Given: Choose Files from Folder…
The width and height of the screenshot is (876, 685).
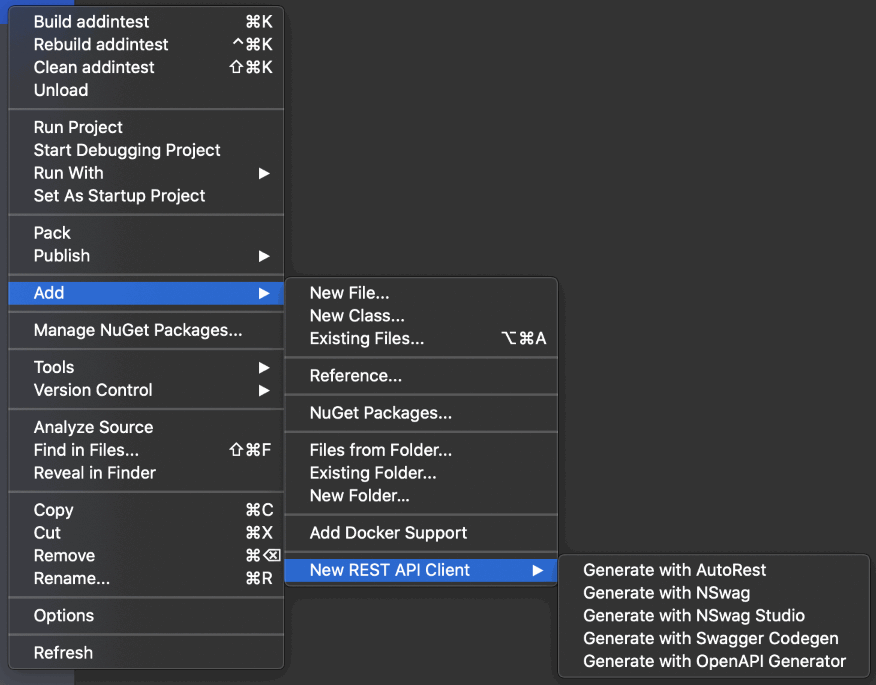Looking at the screenshot, I should [x=421, y=450].
